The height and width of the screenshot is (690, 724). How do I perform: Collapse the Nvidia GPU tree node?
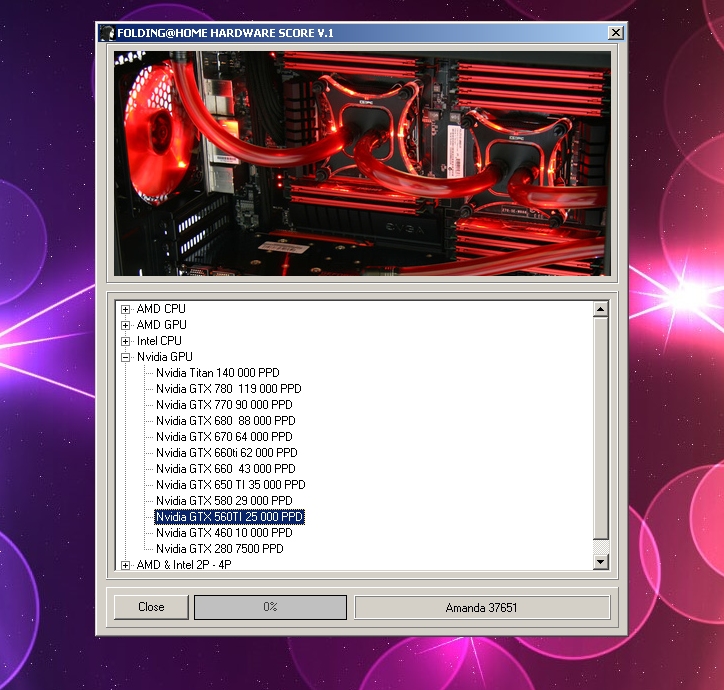point(125,357)
